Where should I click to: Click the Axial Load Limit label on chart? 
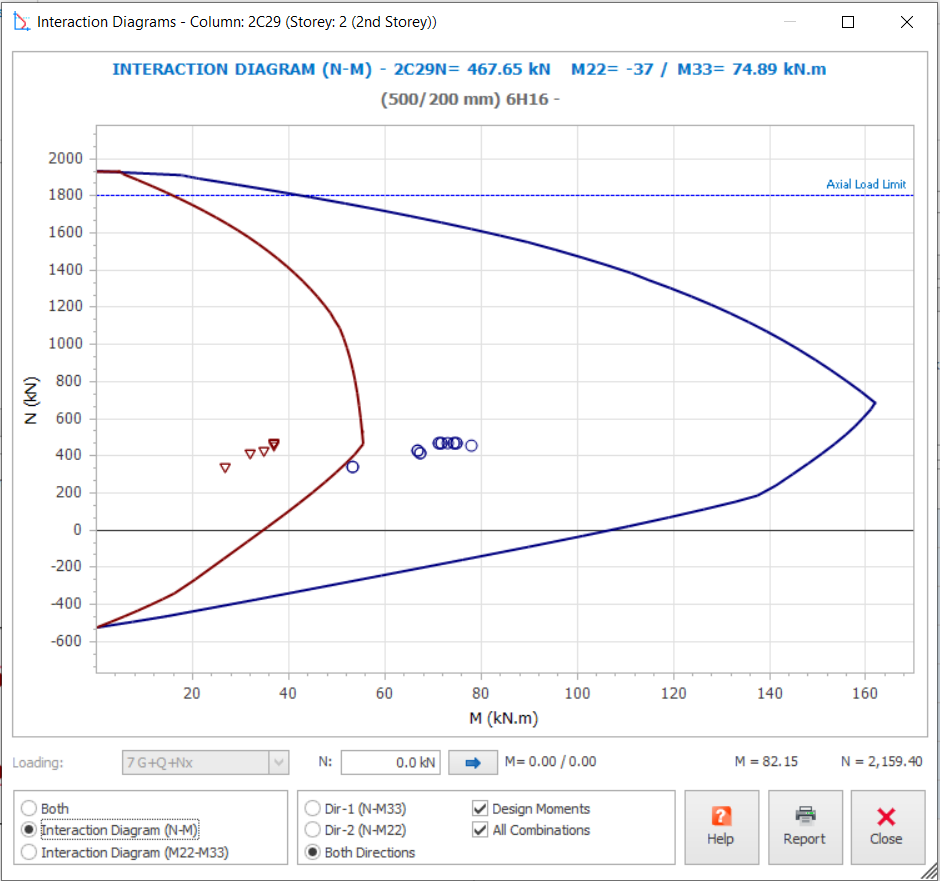coord(866,185)
